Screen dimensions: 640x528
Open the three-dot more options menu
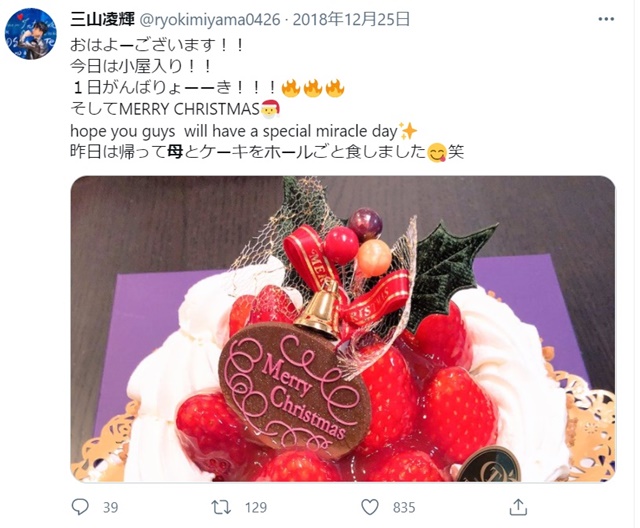606,19
